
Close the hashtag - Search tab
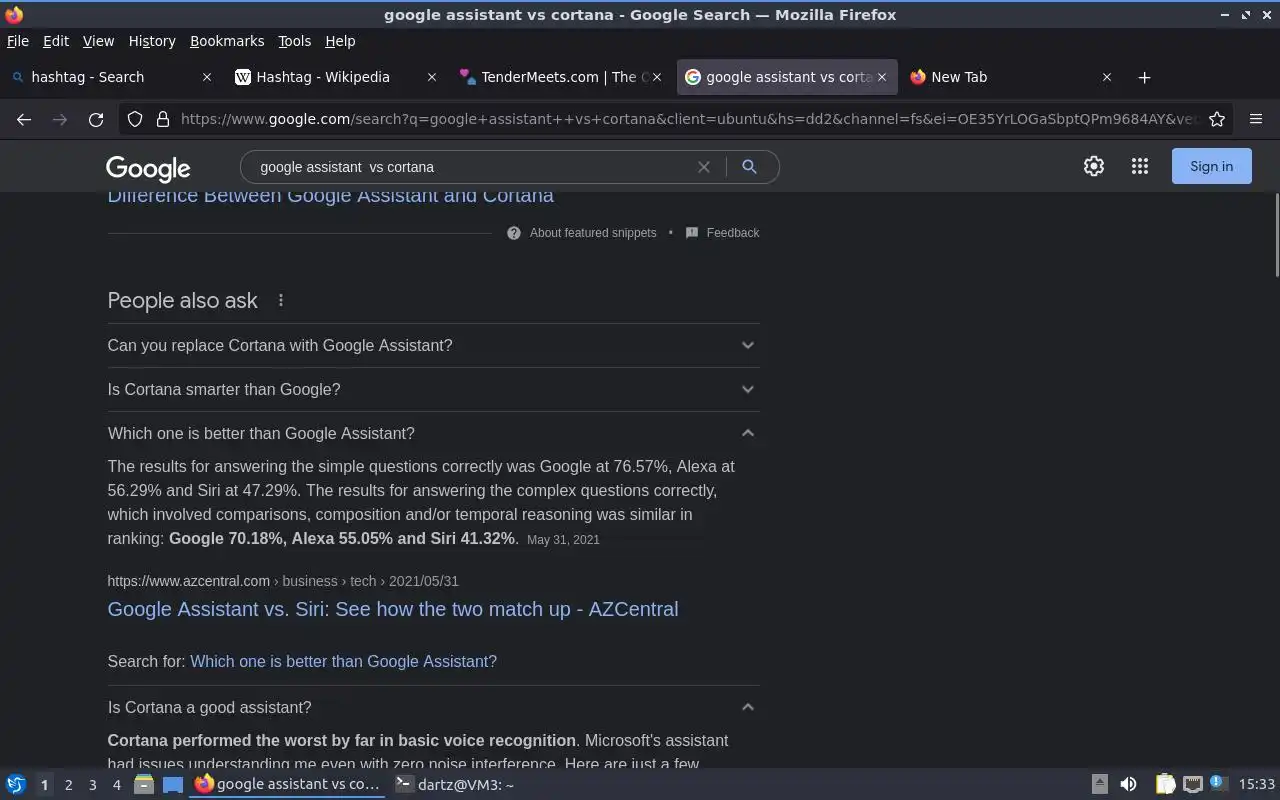click(x=207, y=77)
